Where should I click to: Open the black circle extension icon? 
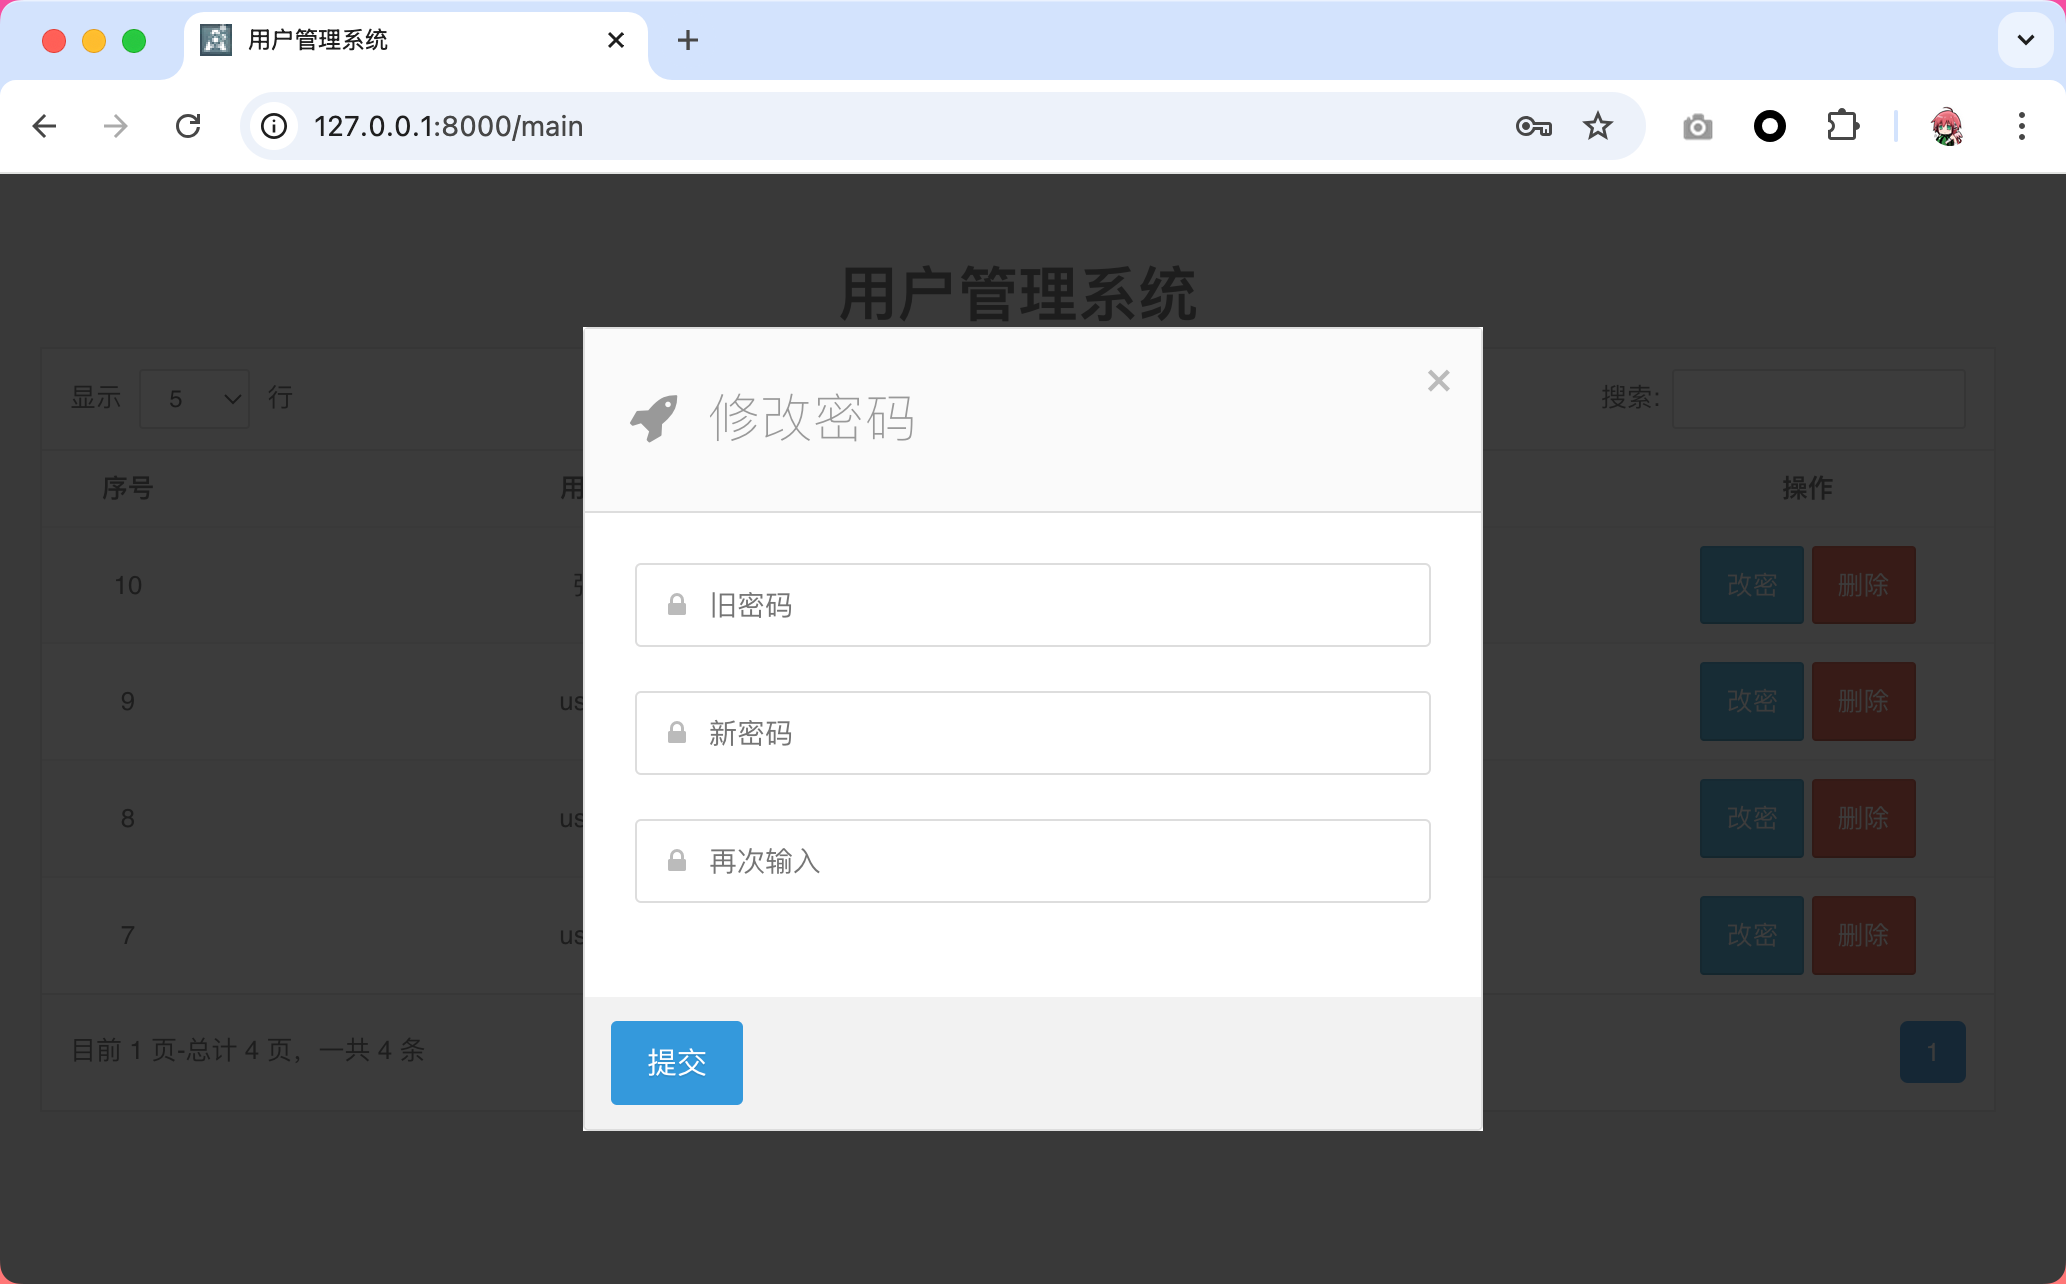(x=1770, y=126)
